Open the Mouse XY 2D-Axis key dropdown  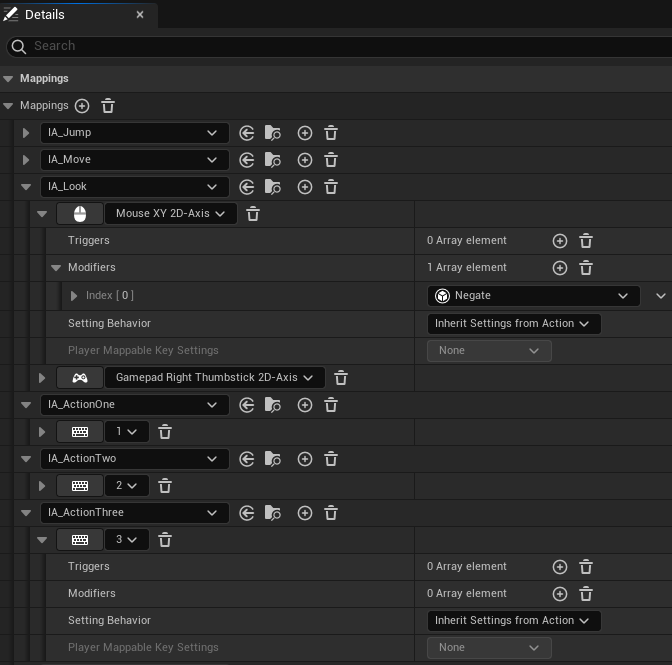(x=171, y=214)
